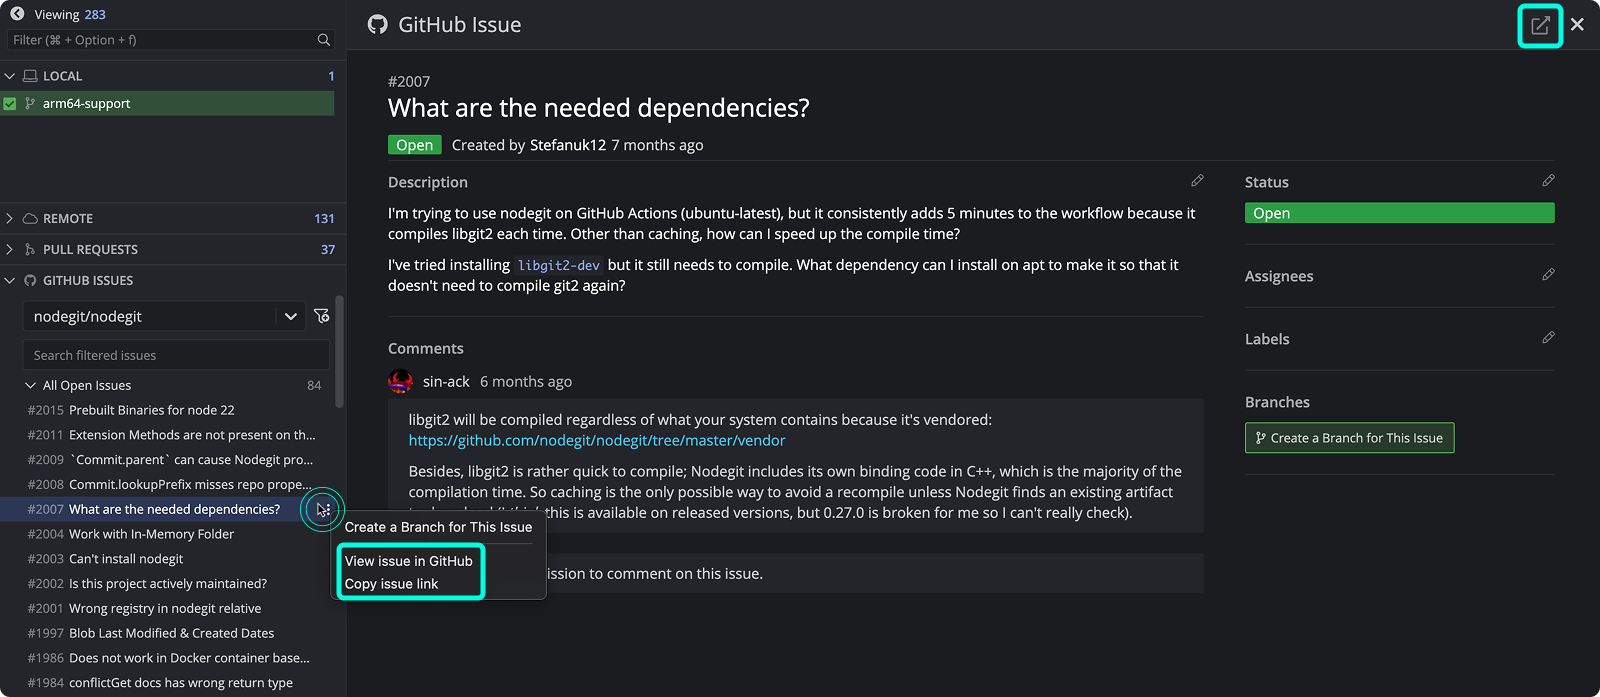Image resolution: width=1600 pixels, height=697 pixels.
Task: Click the LOCAL section count 1
Action: [331, 76]
